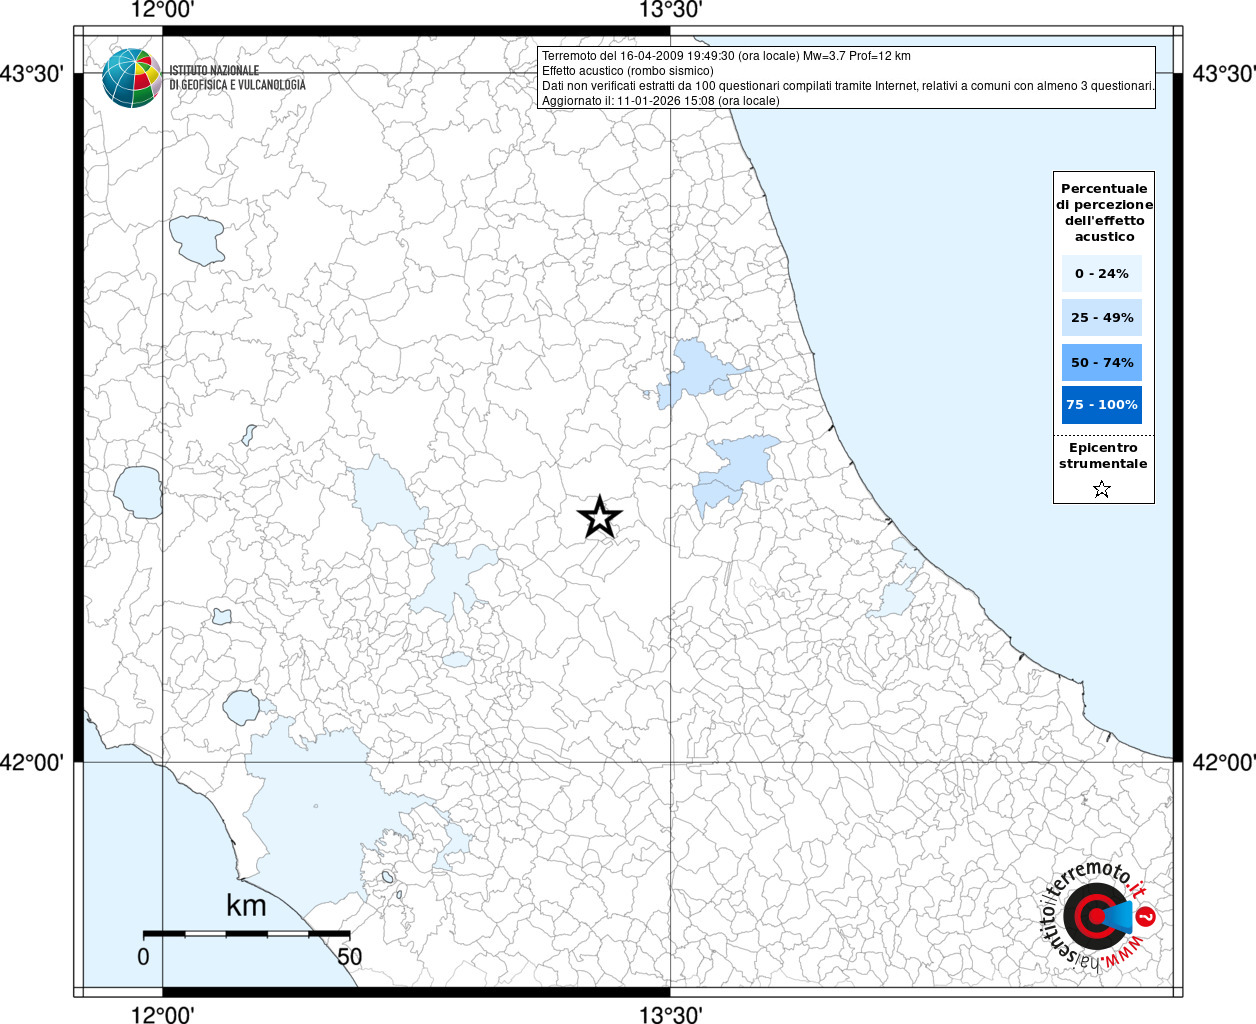Click the top 13°30' longitude label
This screenshot has width=1256, height=1024.
tap(670, 11)
